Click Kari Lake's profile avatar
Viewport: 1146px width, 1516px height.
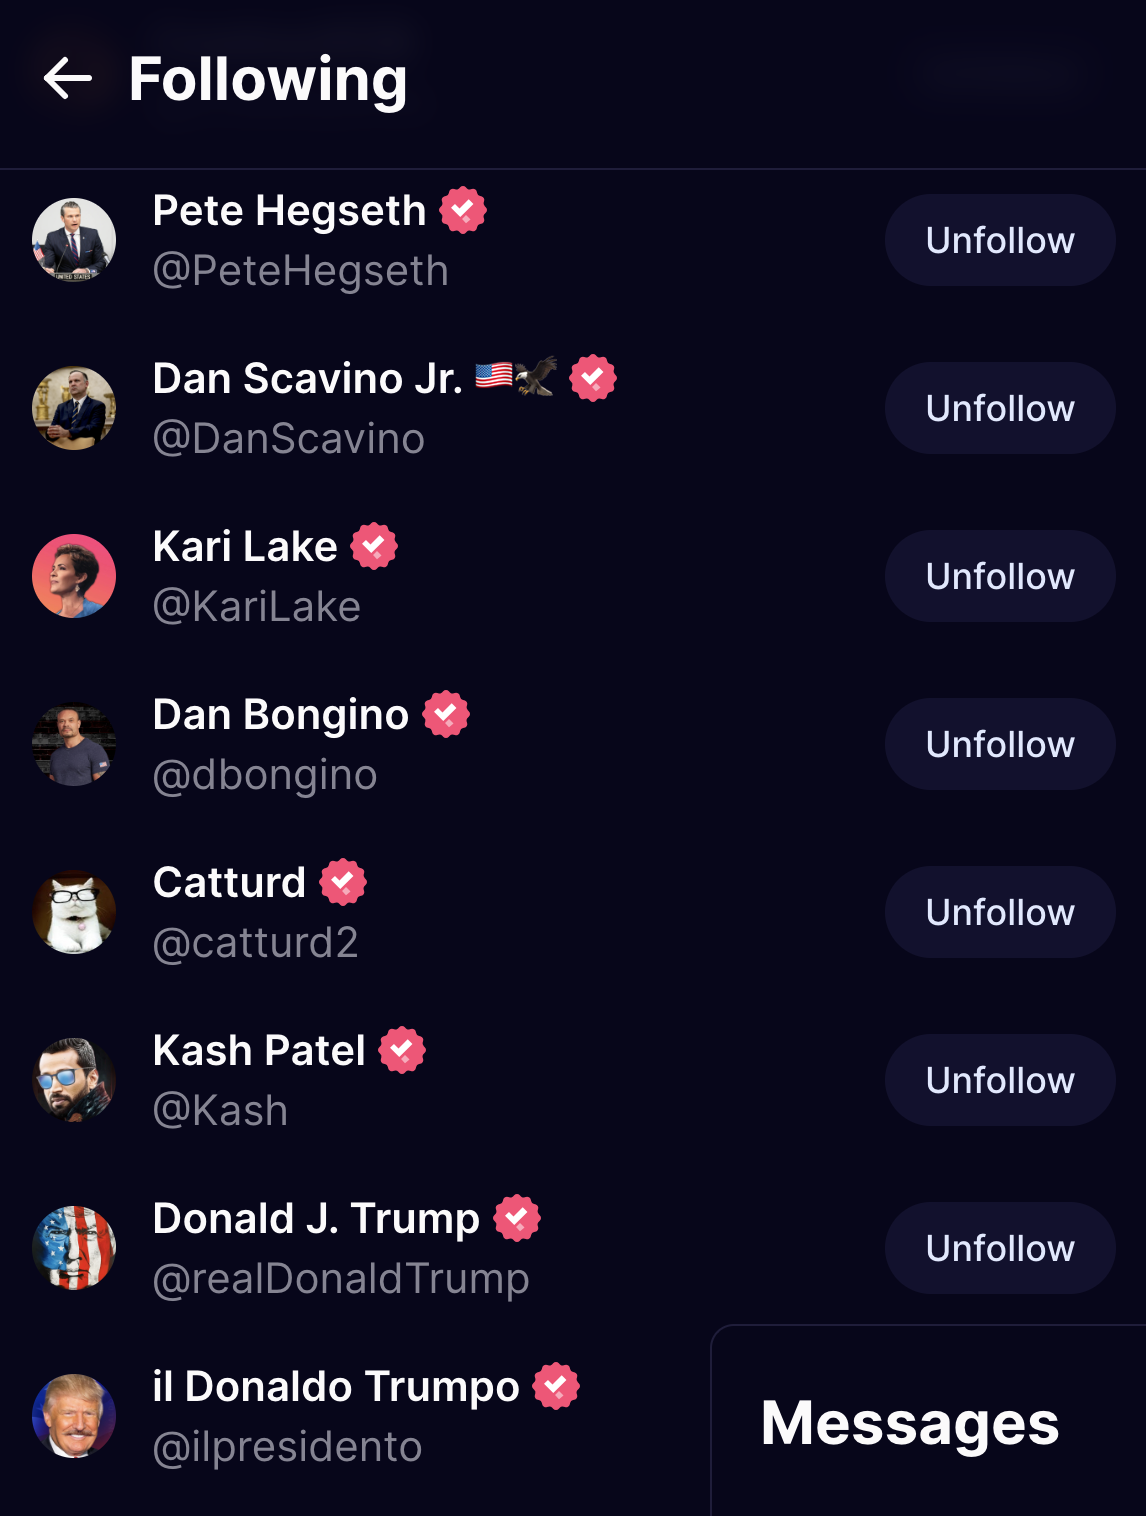(74, 576)
